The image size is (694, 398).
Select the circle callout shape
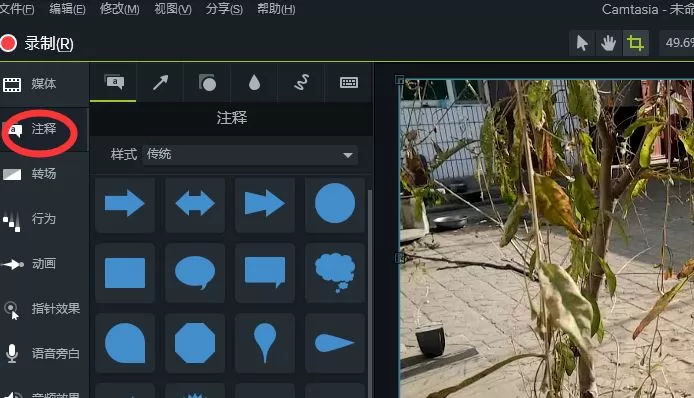(335, 204)
